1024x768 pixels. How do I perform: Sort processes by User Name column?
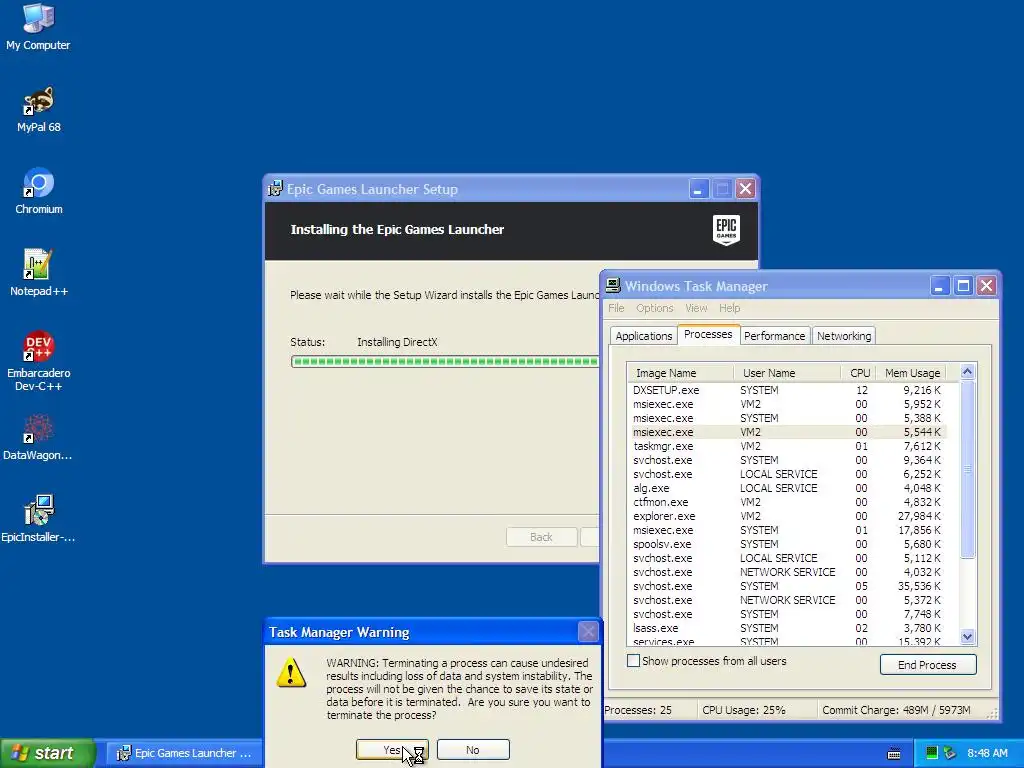(787, 373)
